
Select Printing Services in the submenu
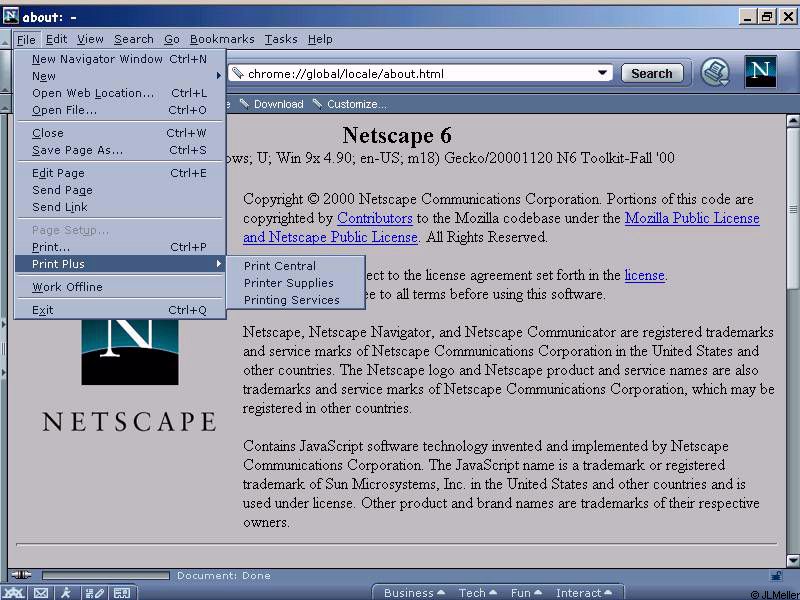click(x=296, y=300)
